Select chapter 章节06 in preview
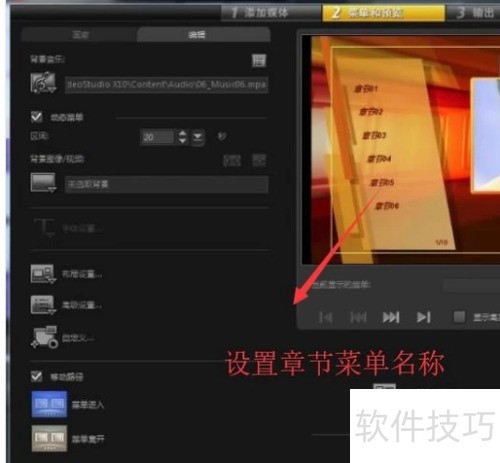Viewport: 500px width, 463px height. click(x=387, y=206)
